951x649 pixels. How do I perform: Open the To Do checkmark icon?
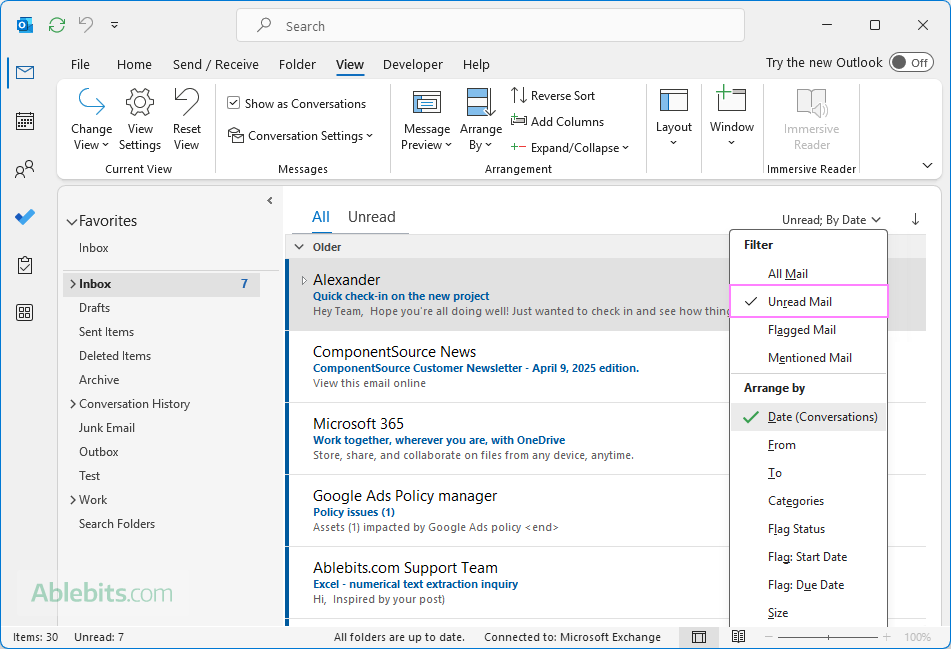[25, 217]
